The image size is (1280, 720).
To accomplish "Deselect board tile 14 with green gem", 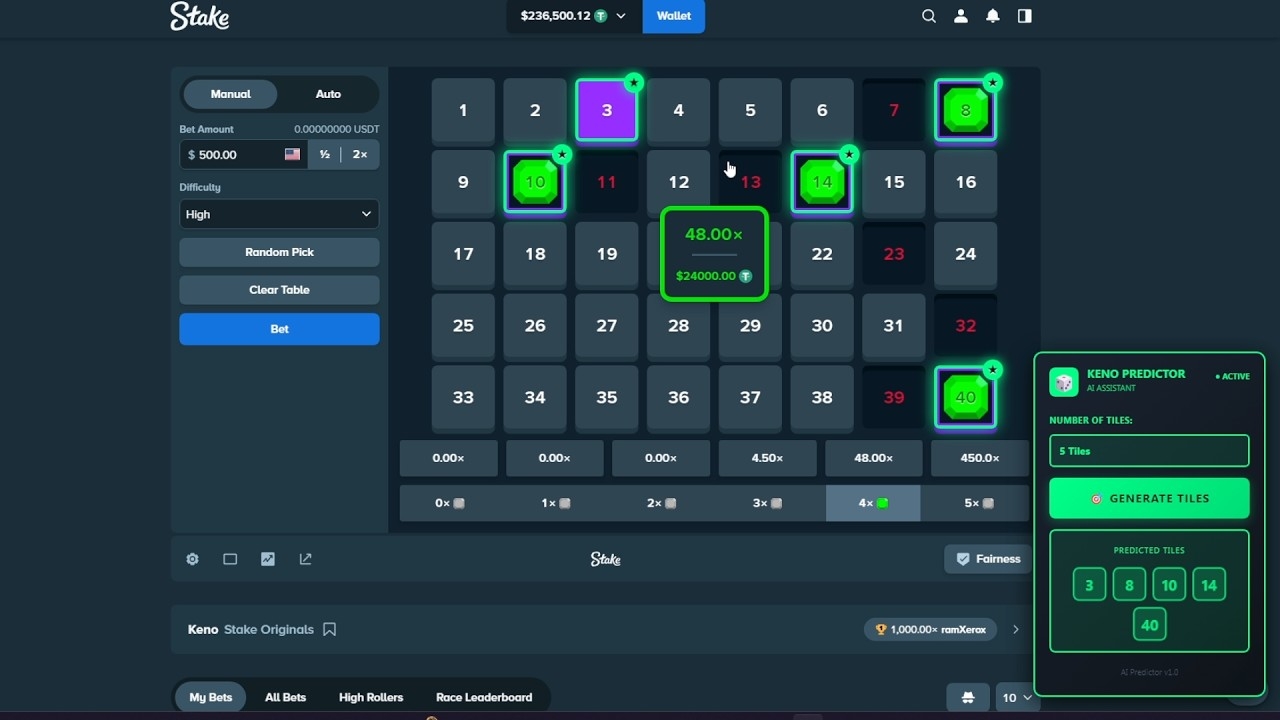I will tap(822, 182).
